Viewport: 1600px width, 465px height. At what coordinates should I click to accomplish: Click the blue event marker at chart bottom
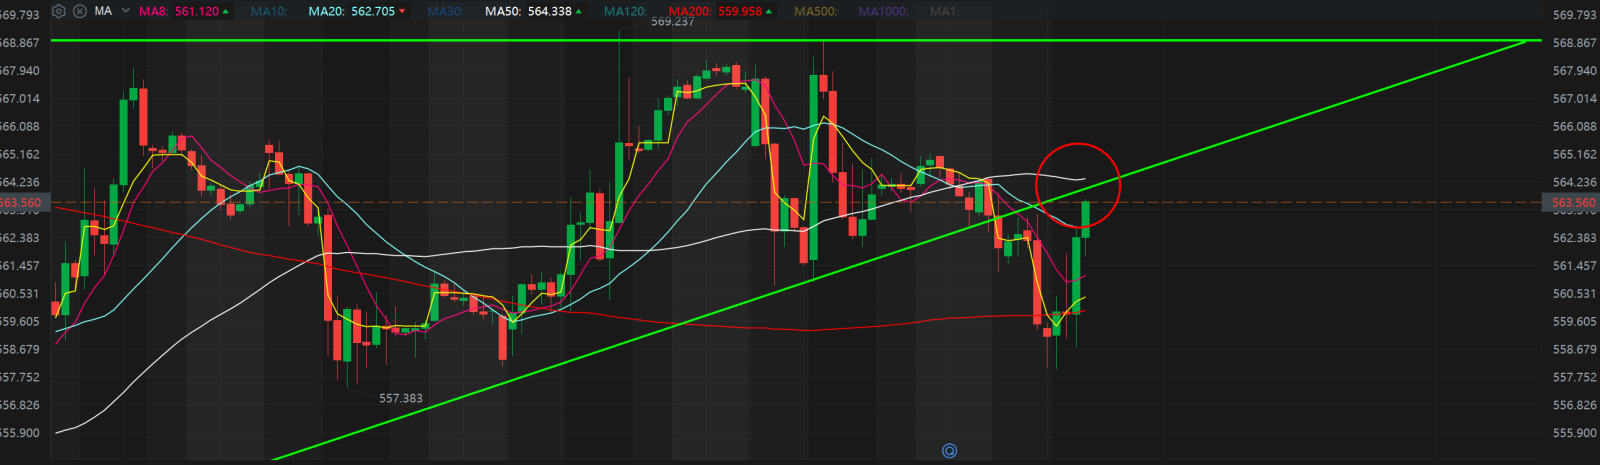pyautogui.click(x=949, y=451)
